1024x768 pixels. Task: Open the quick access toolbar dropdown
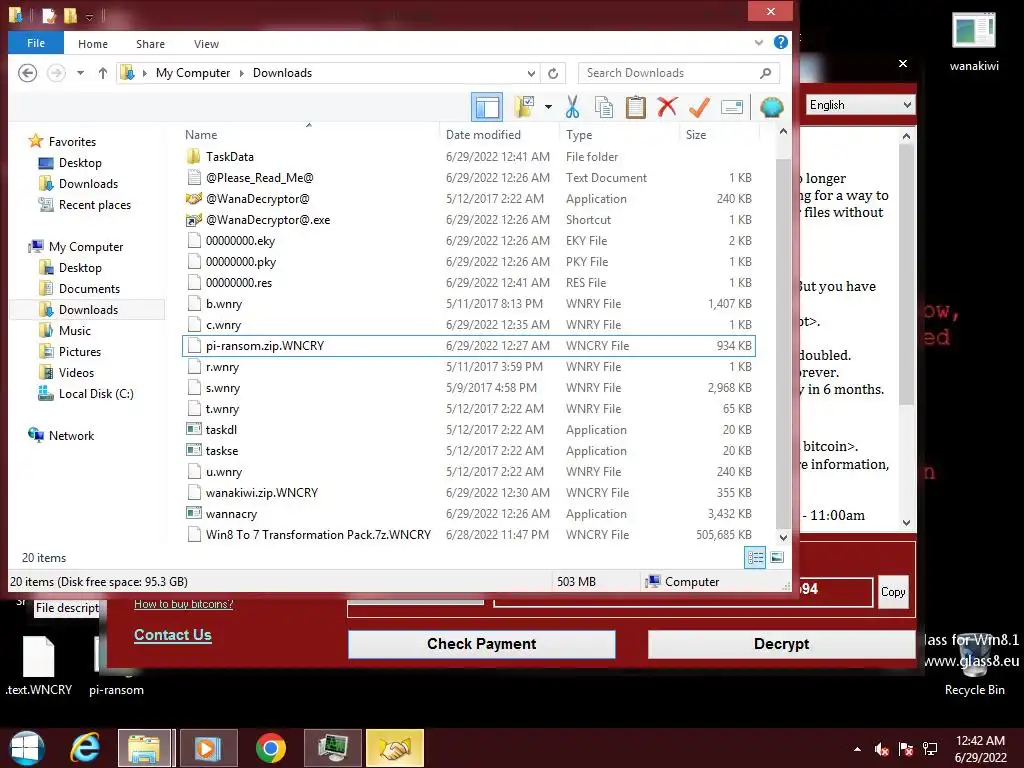pyautogui.click(x=89, y=16)
